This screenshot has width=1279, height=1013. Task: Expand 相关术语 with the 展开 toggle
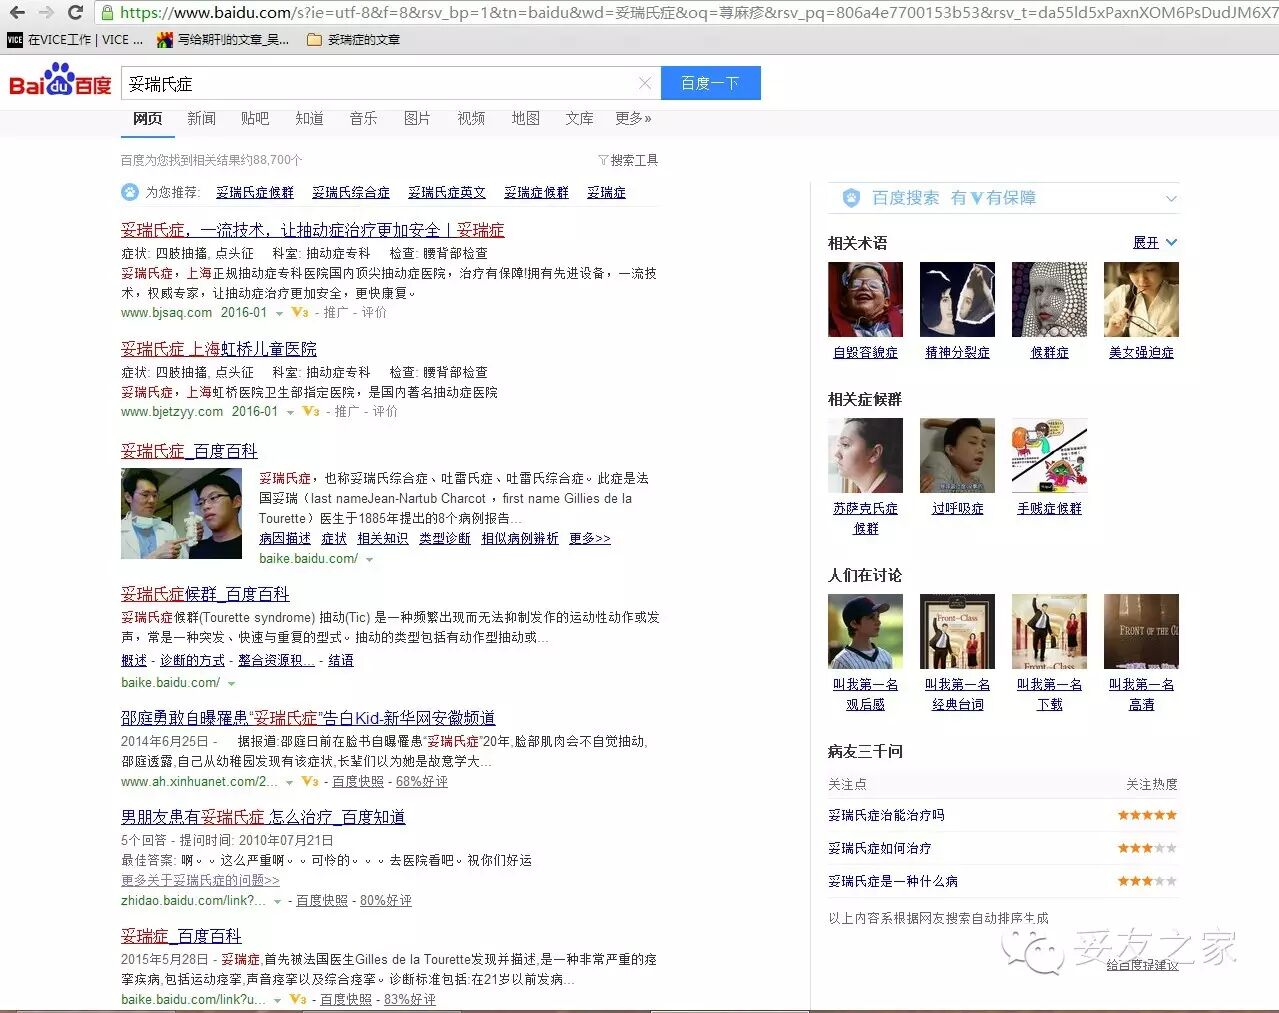[1155, 243]
